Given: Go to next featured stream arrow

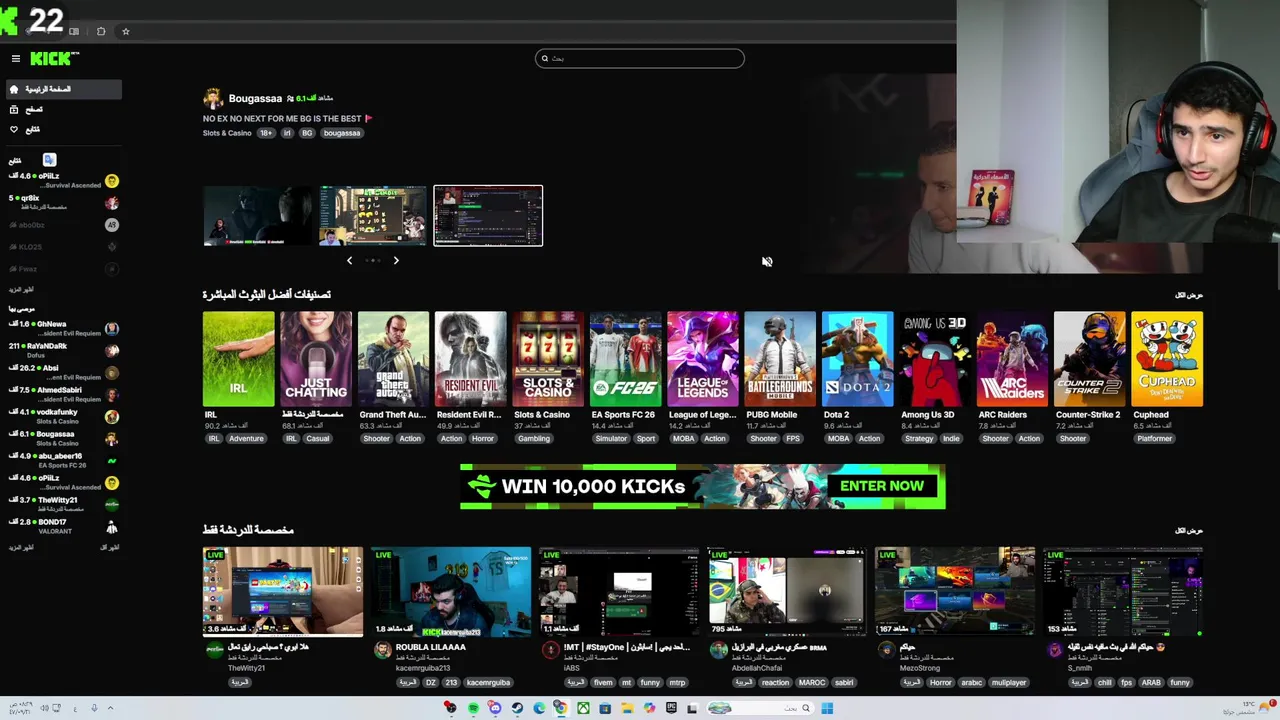Looking at the screenshot, I should click(396, 260).
